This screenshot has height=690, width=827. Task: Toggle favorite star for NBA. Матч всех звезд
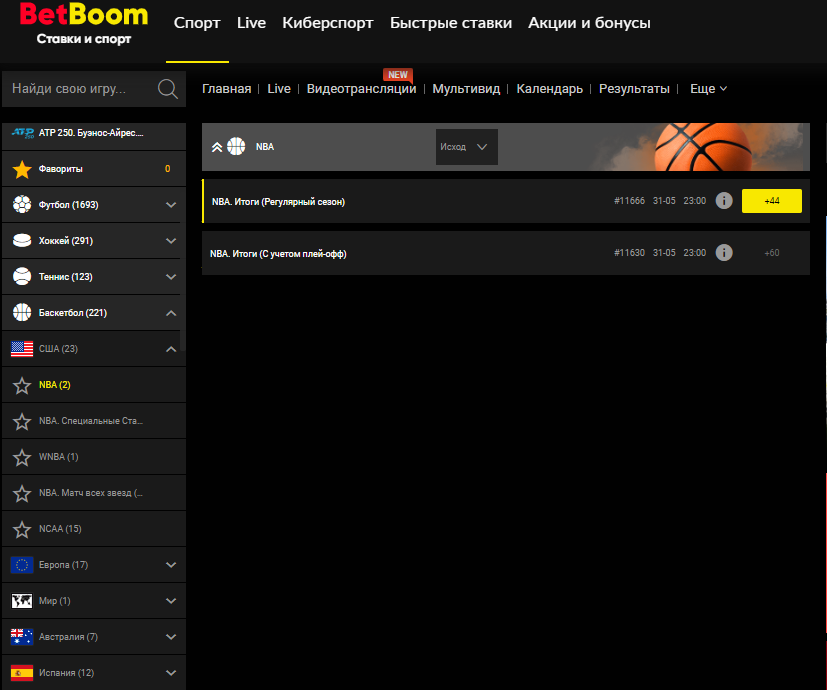(22, 493)
